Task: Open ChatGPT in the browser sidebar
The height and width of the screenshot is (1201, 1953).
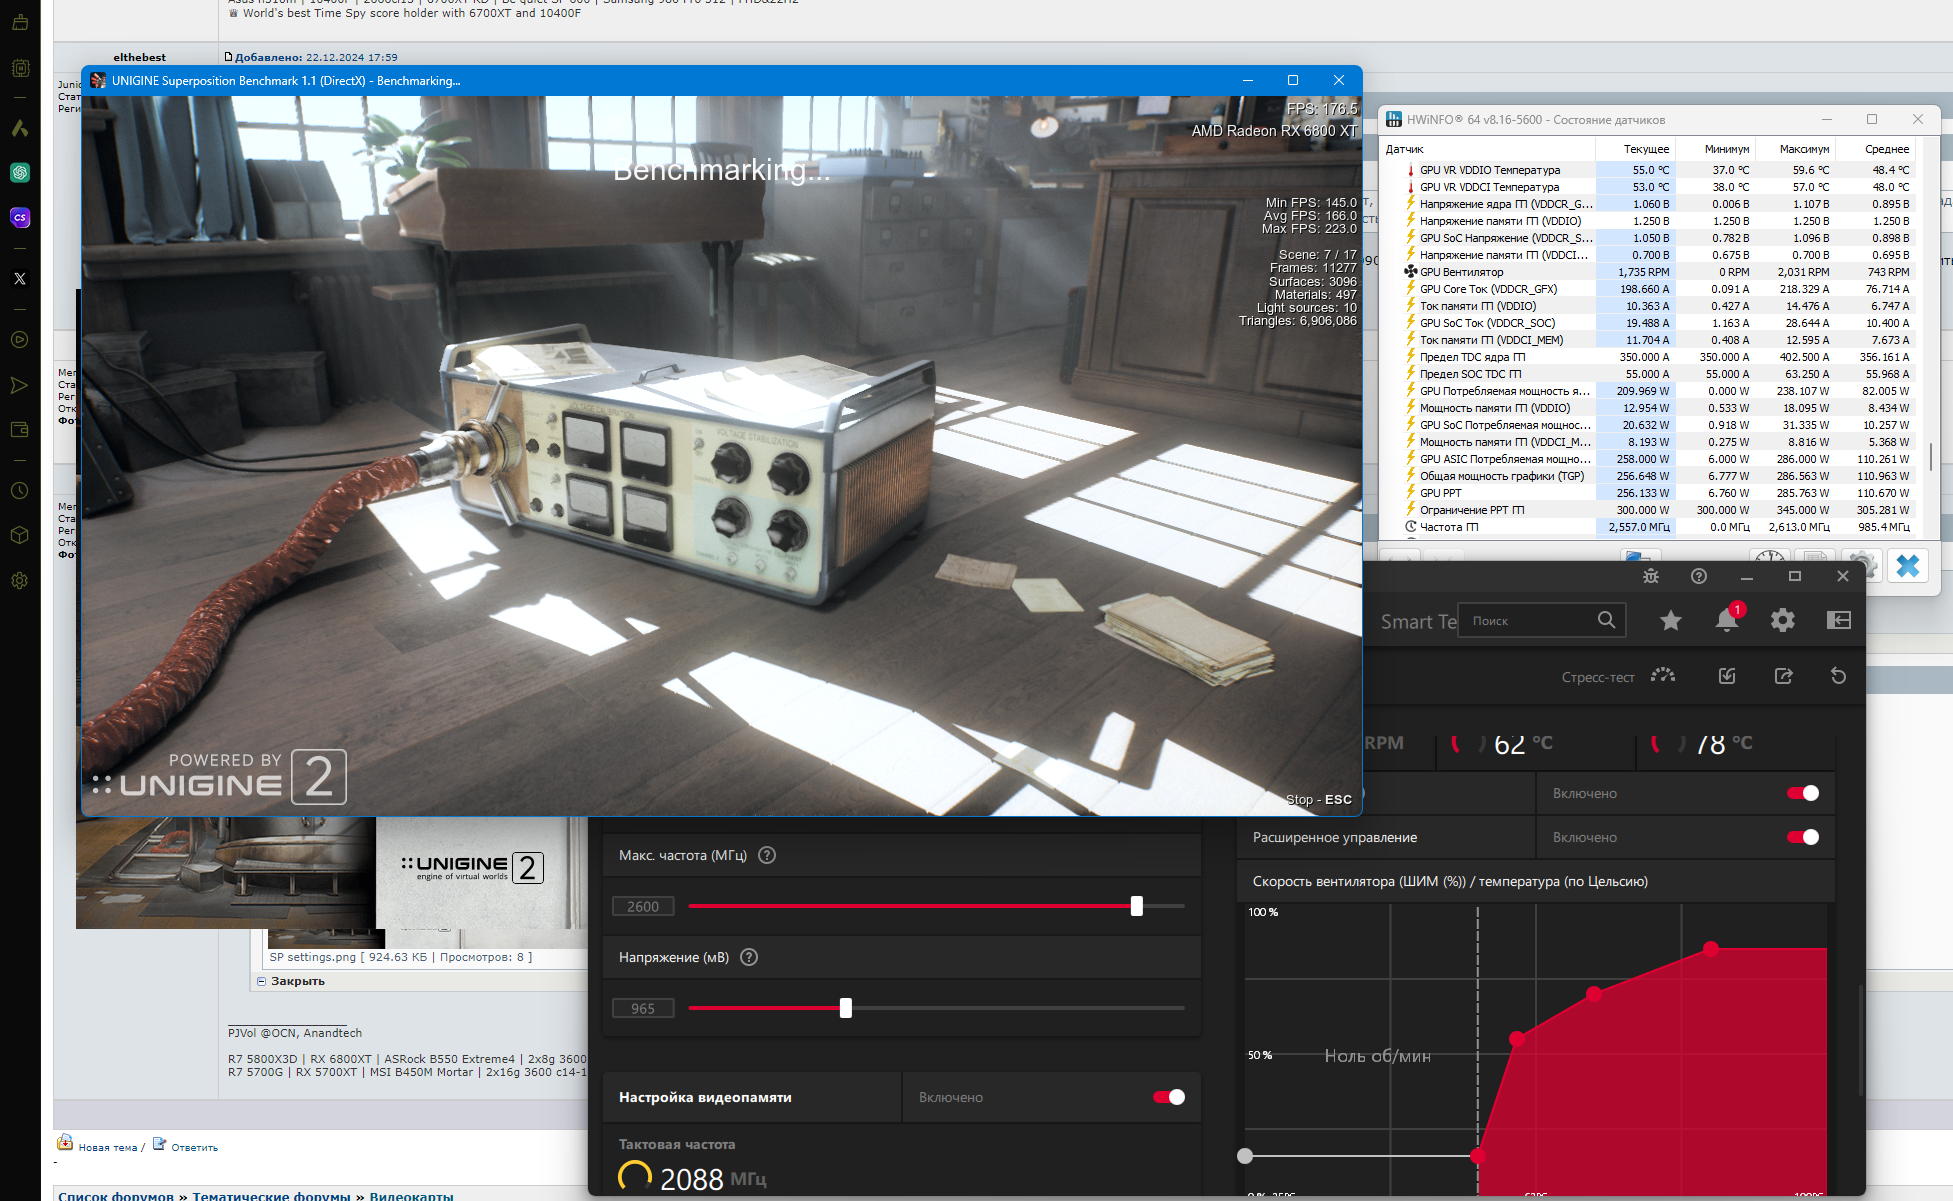Action: 19,173
